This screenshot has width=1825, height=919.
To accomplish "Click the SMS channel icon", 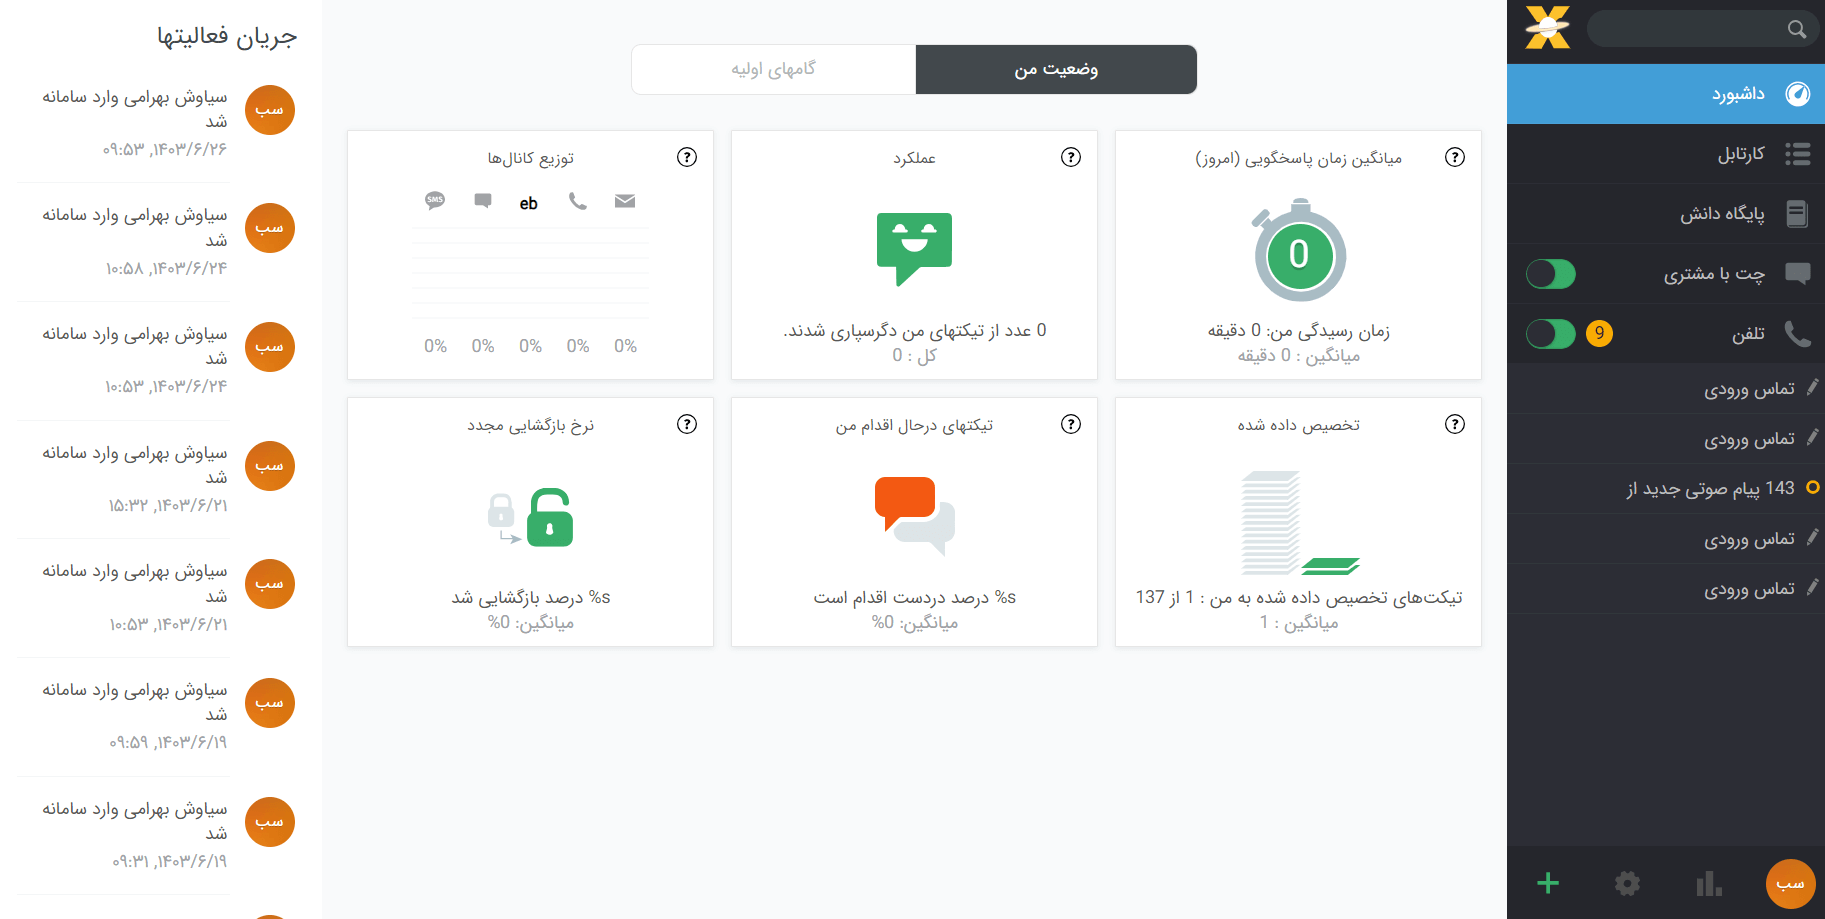I will [x=435, y=201].
